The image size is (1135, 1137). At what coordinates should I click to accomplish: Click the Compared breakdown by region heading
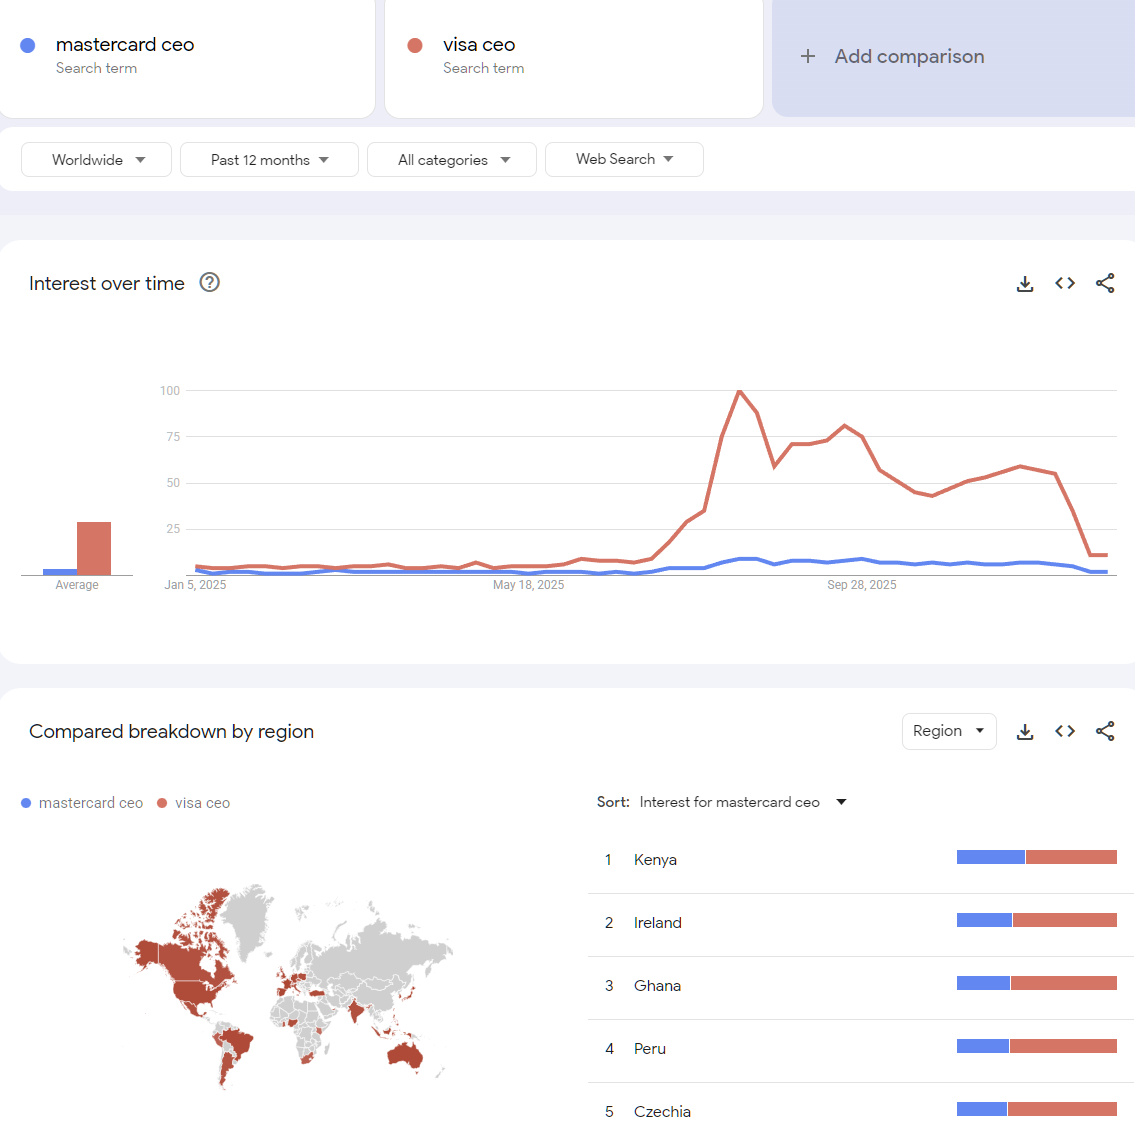click(171, 732)
